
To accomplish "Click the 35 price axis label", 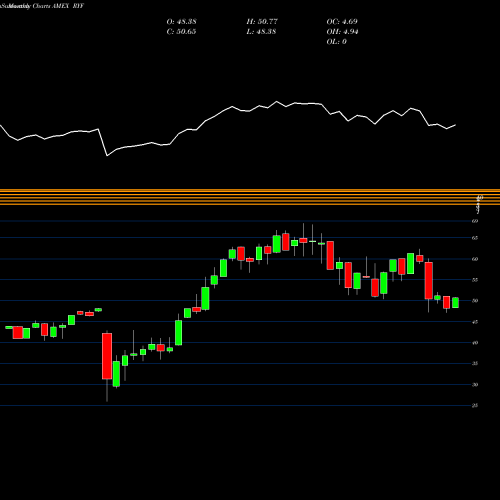I will pos(475,363).
